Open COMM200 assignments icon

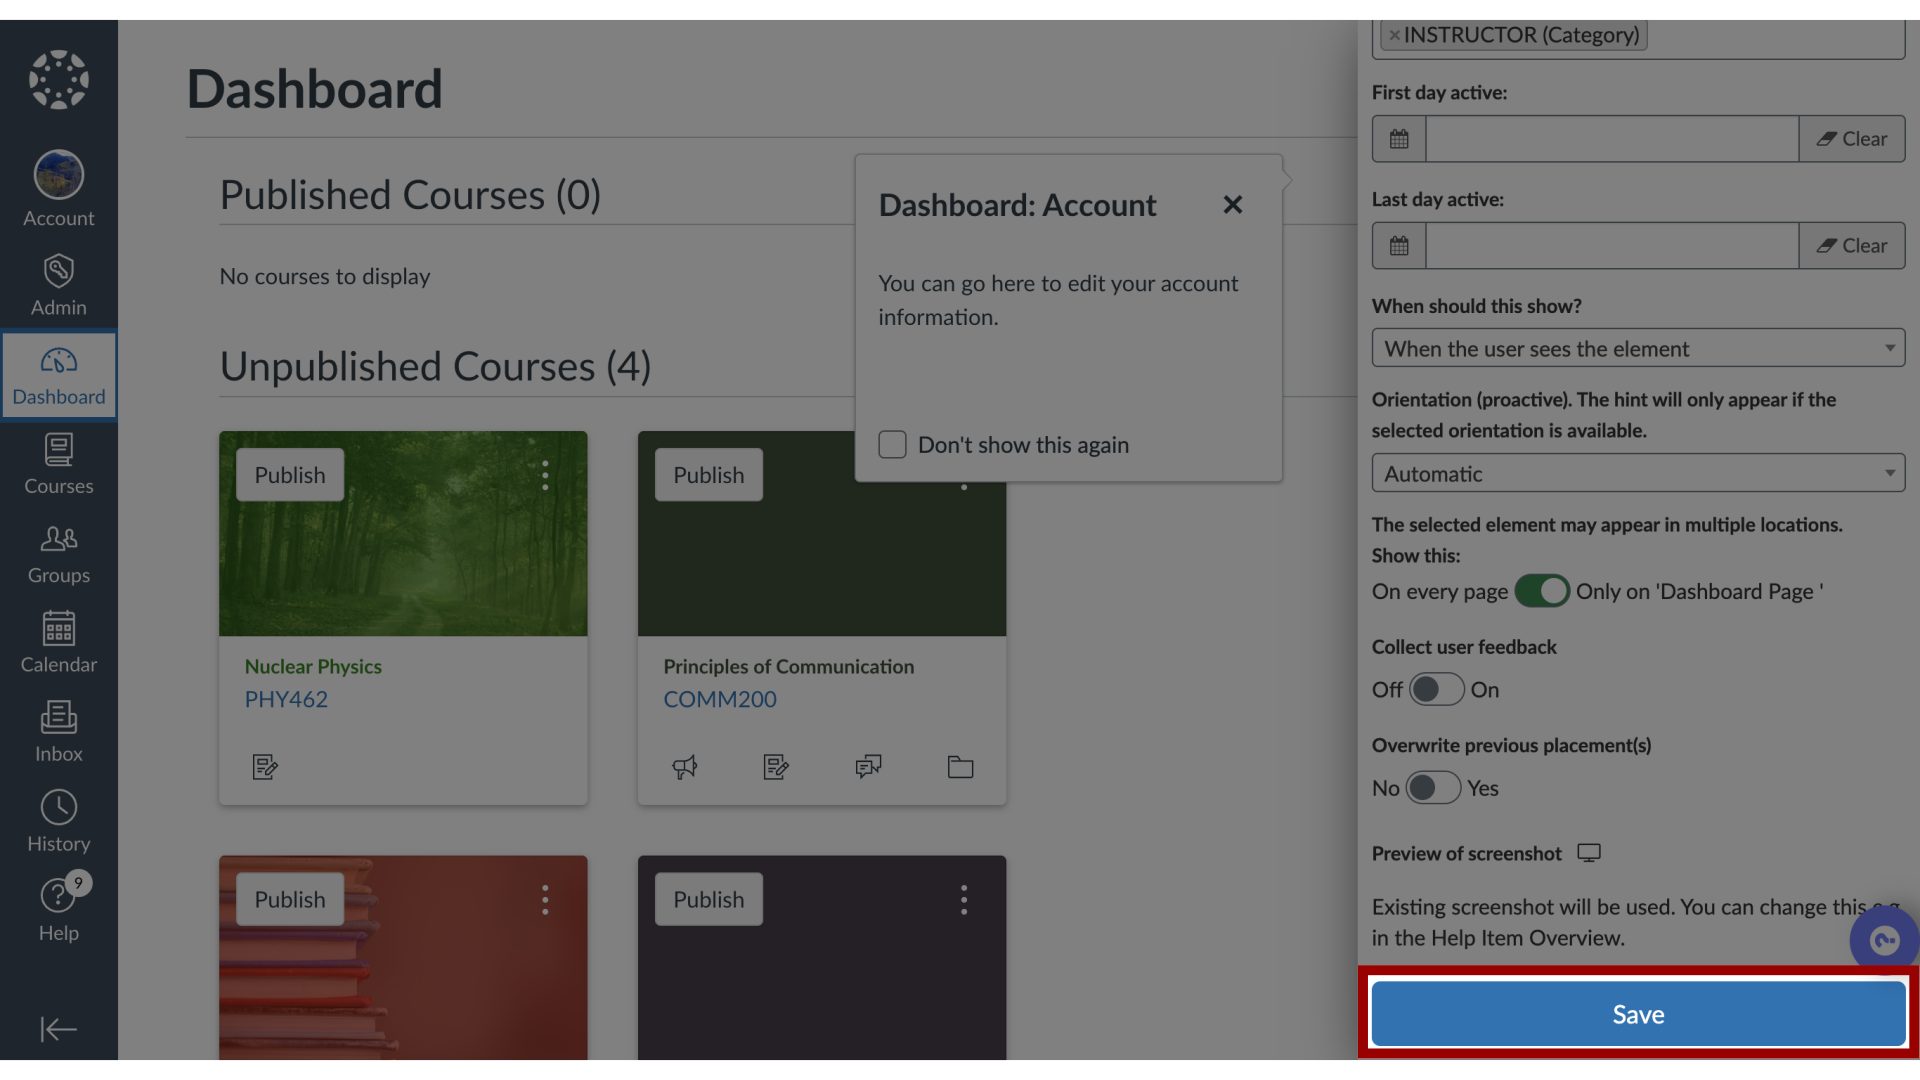(x=776, y=767)
